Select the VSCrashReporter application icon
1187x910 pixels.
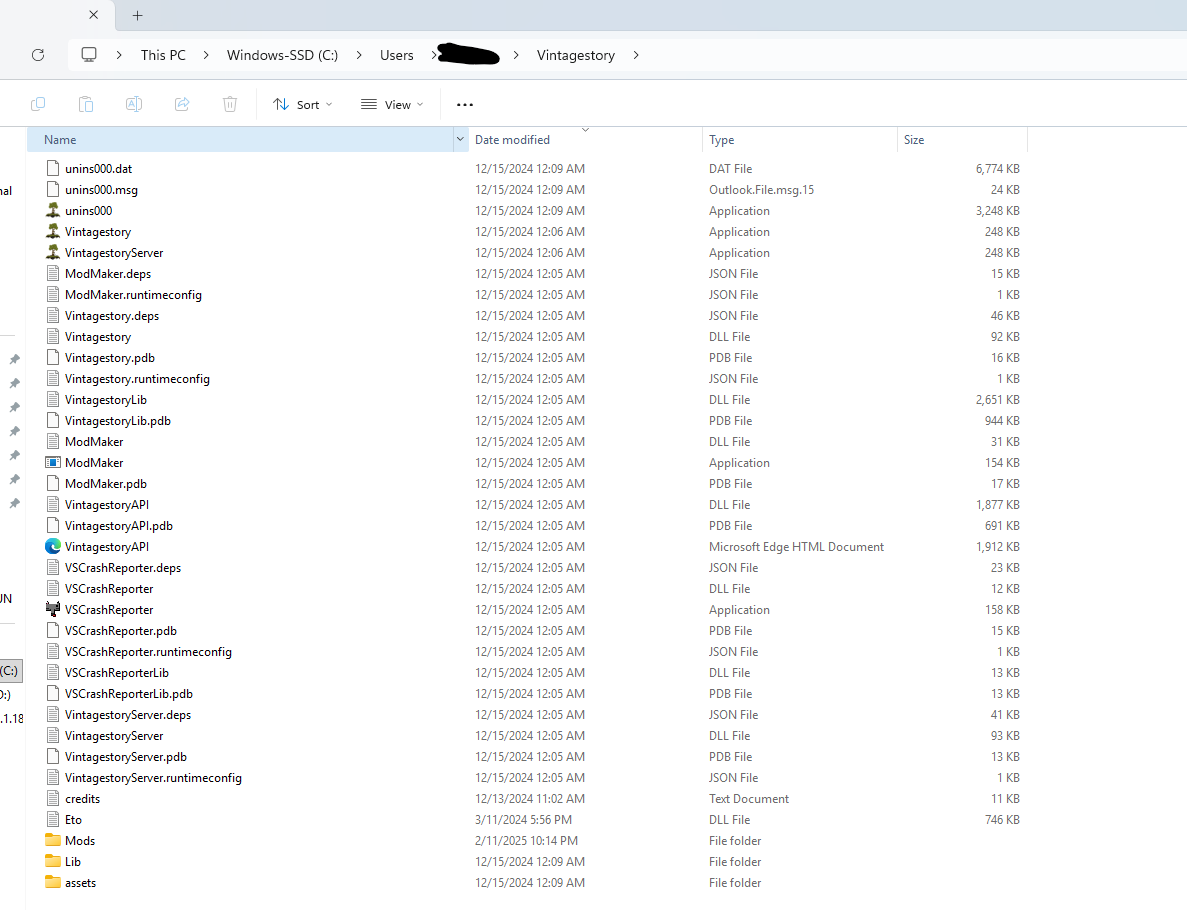click(x=53, y=610)
